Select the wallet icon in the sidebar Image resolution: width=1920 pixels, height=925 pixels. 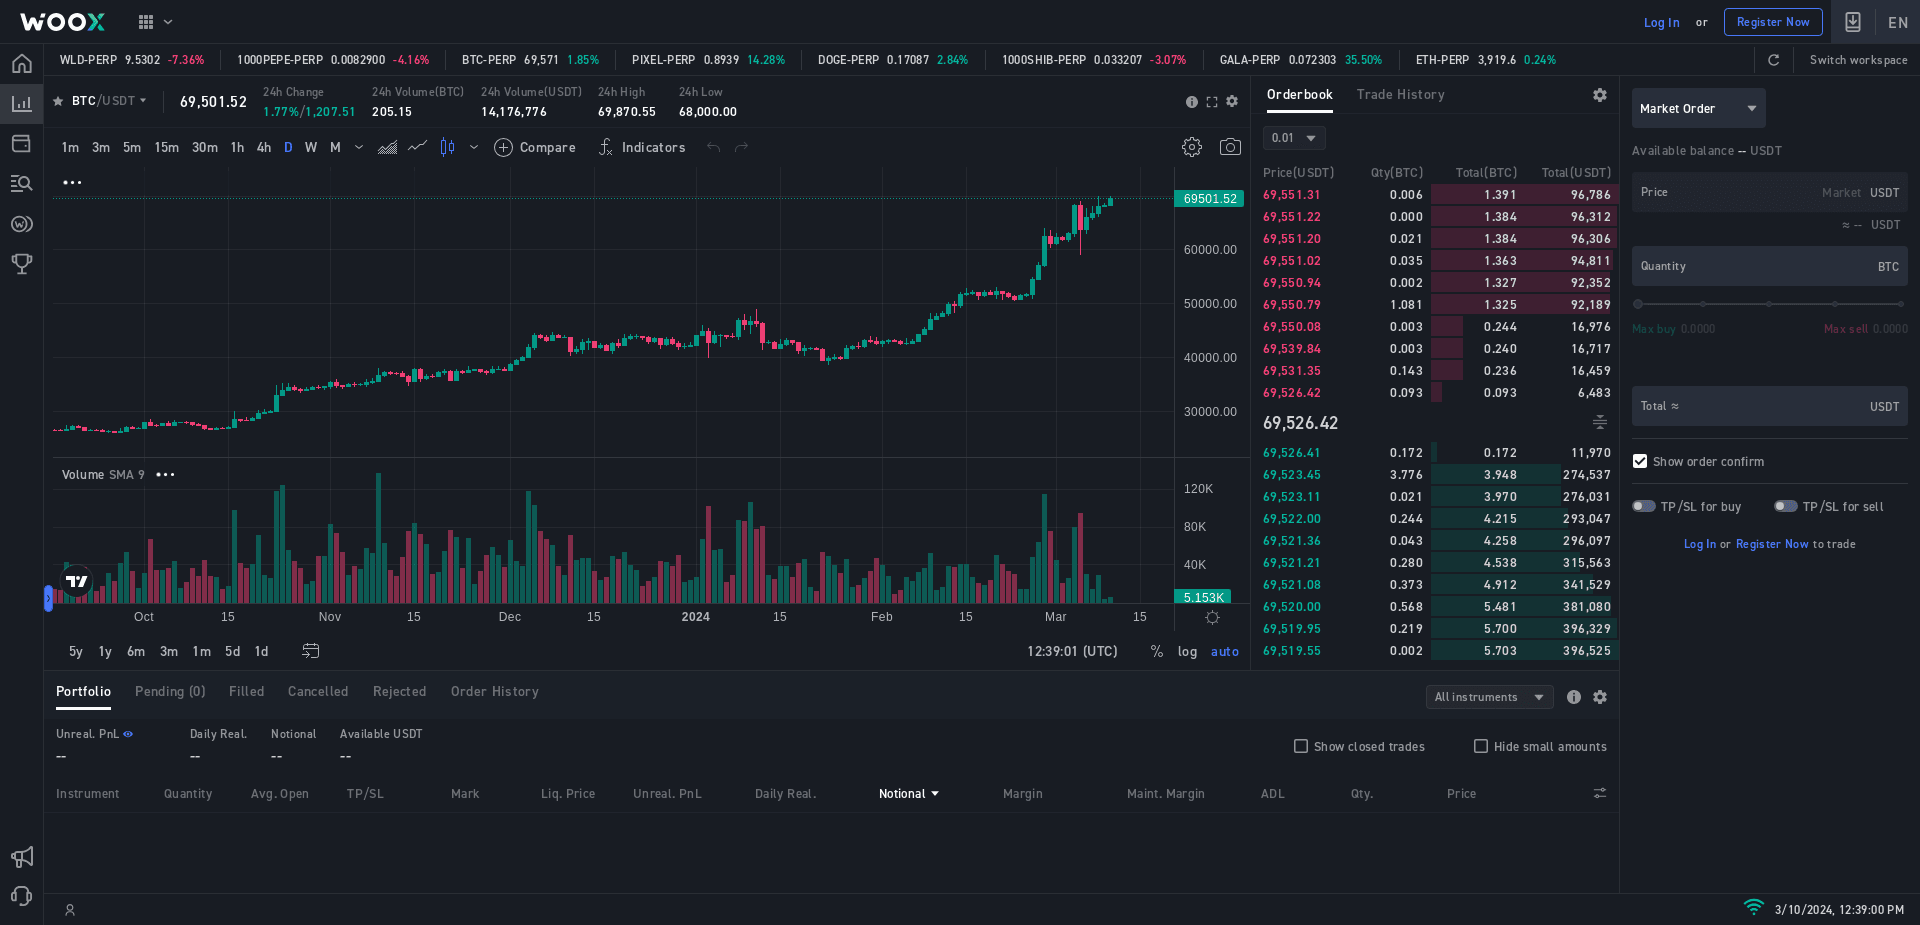point(21,143)
